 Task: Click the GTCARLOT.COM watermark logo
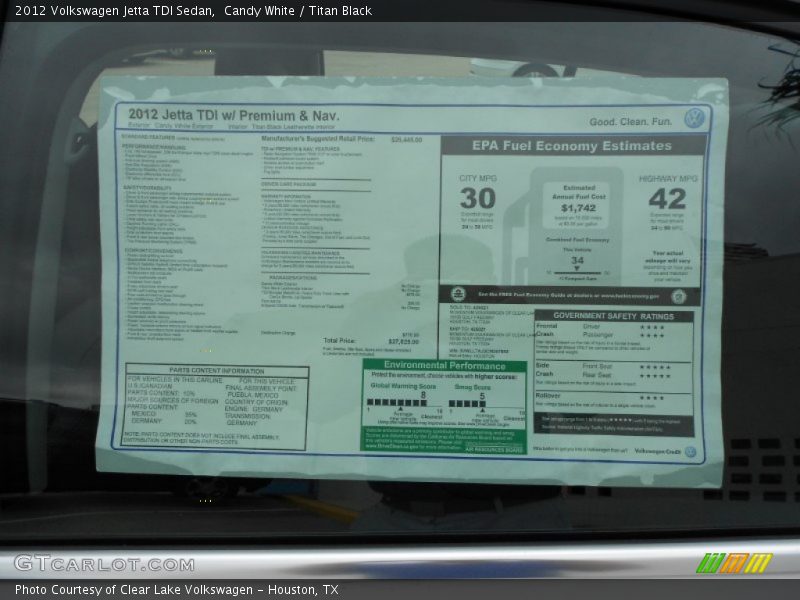point(104,563)
